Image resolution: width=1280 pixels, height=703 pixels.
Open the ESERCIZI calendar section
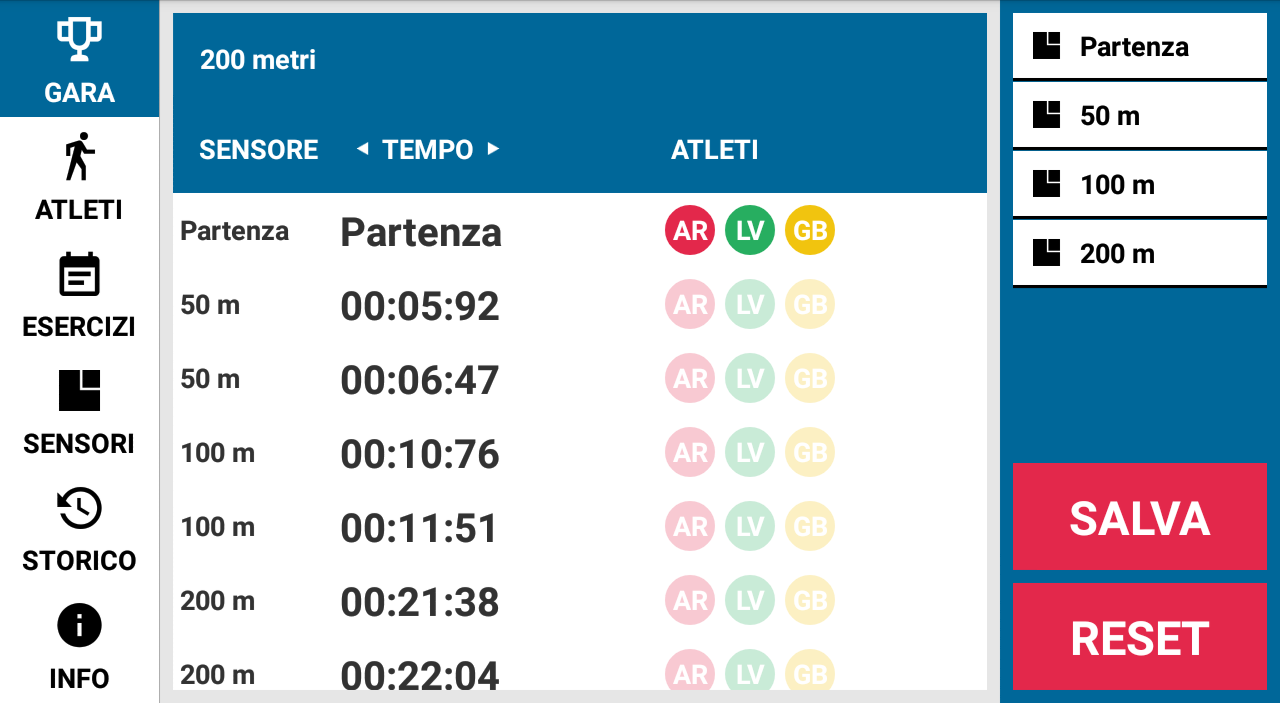click(79, 293)
